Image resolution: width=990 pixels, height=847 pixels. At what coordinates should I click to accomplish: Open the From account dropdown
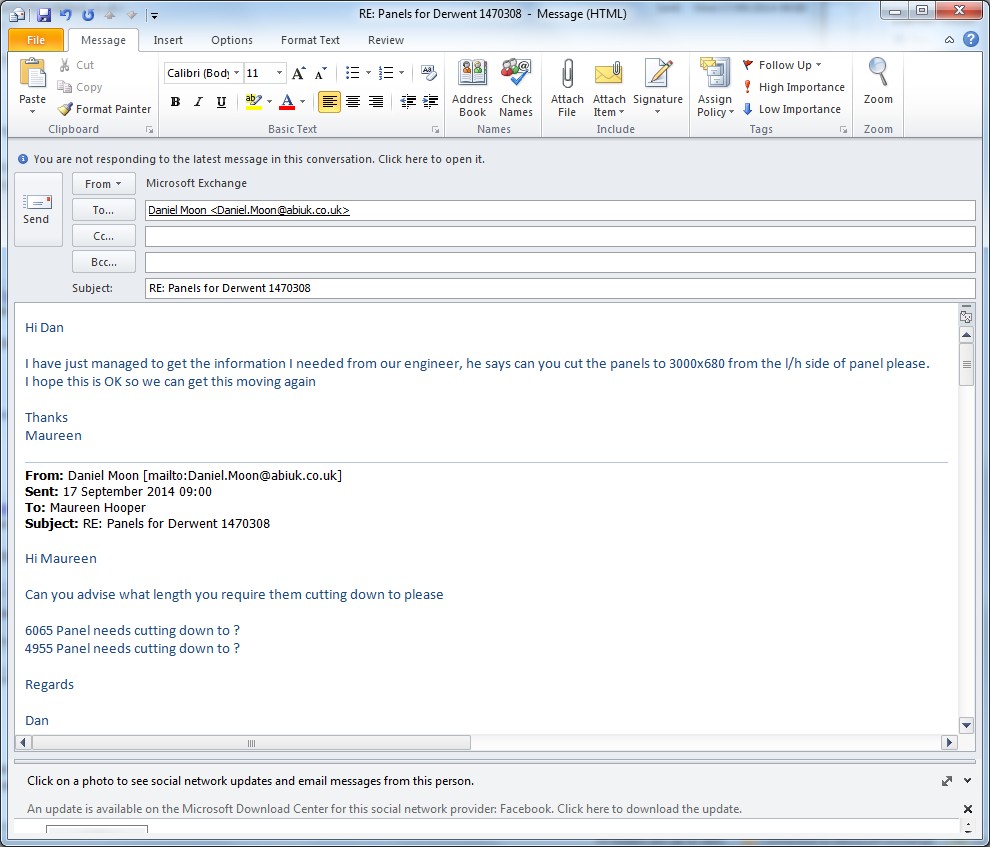(x=104, y=184)
